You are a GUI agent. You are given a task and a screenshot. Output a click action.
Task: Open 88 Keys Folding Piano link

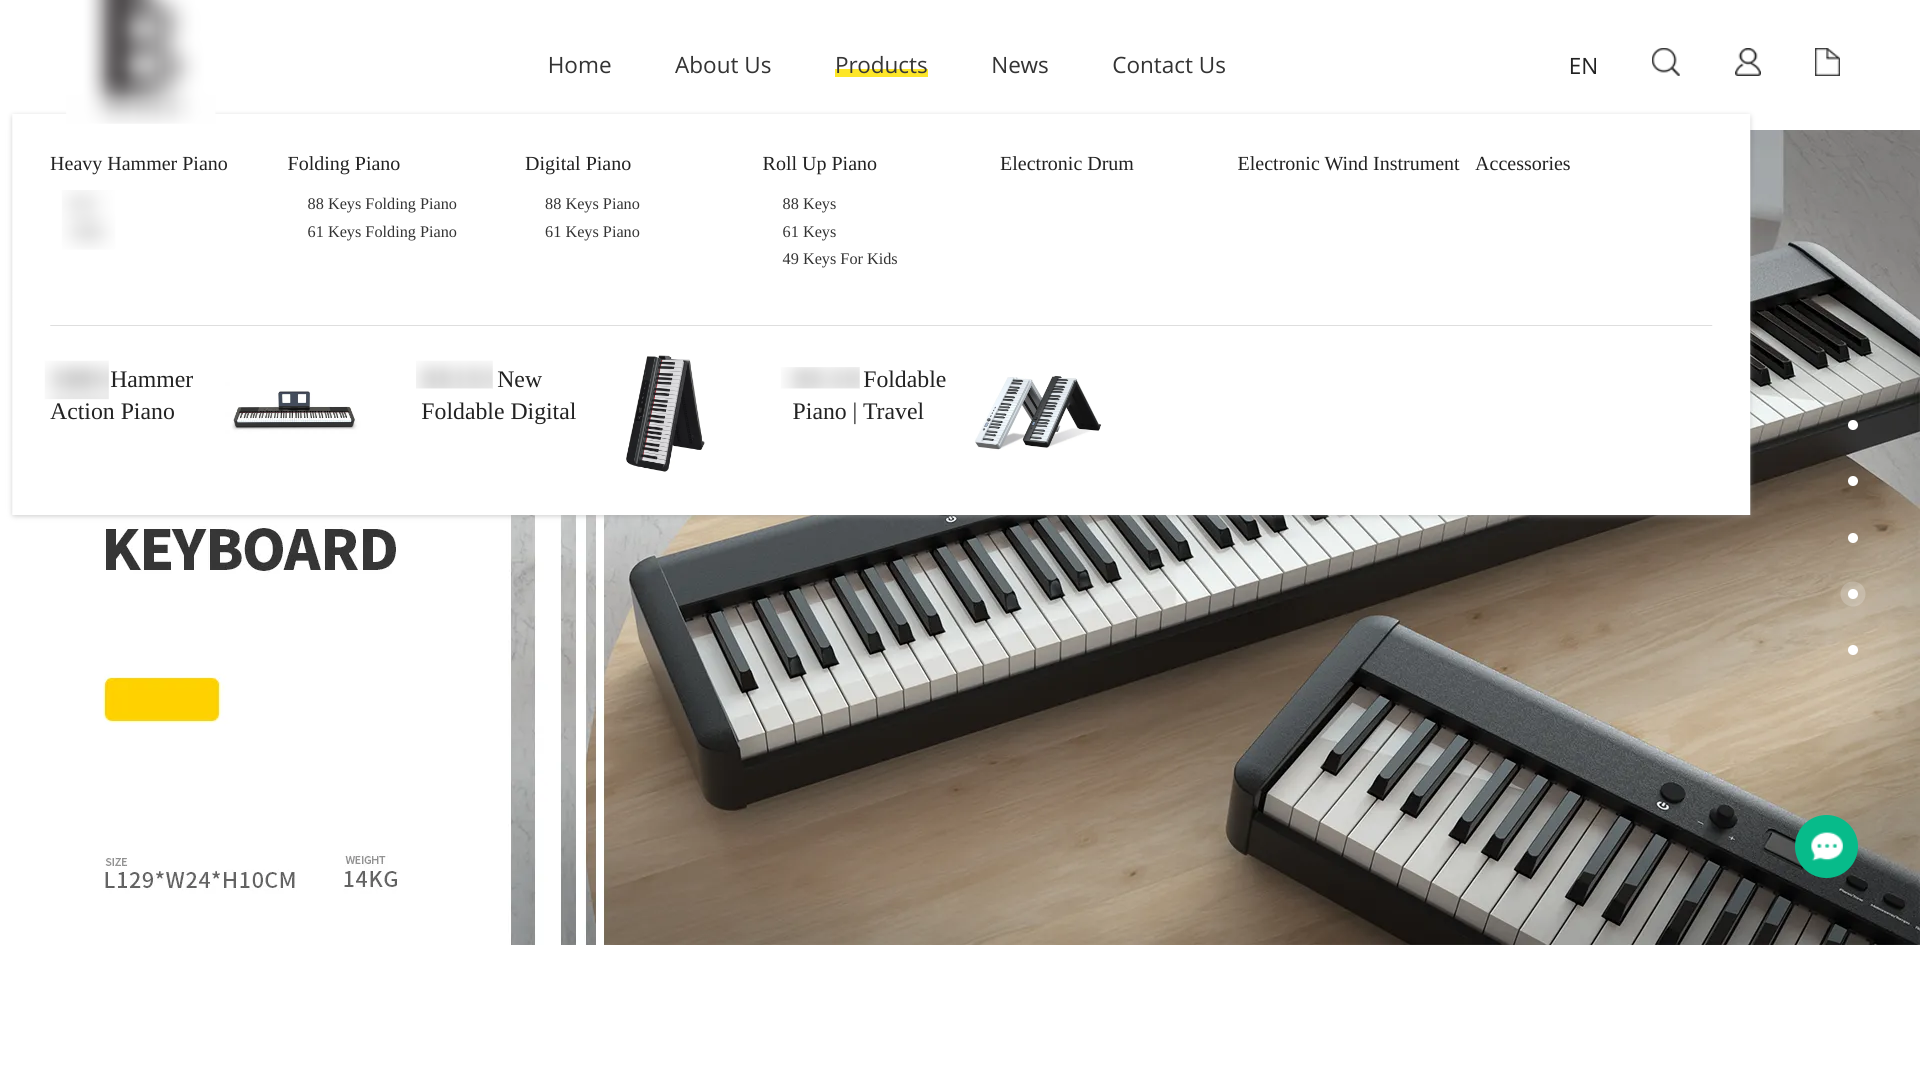(x=382, y=204)
